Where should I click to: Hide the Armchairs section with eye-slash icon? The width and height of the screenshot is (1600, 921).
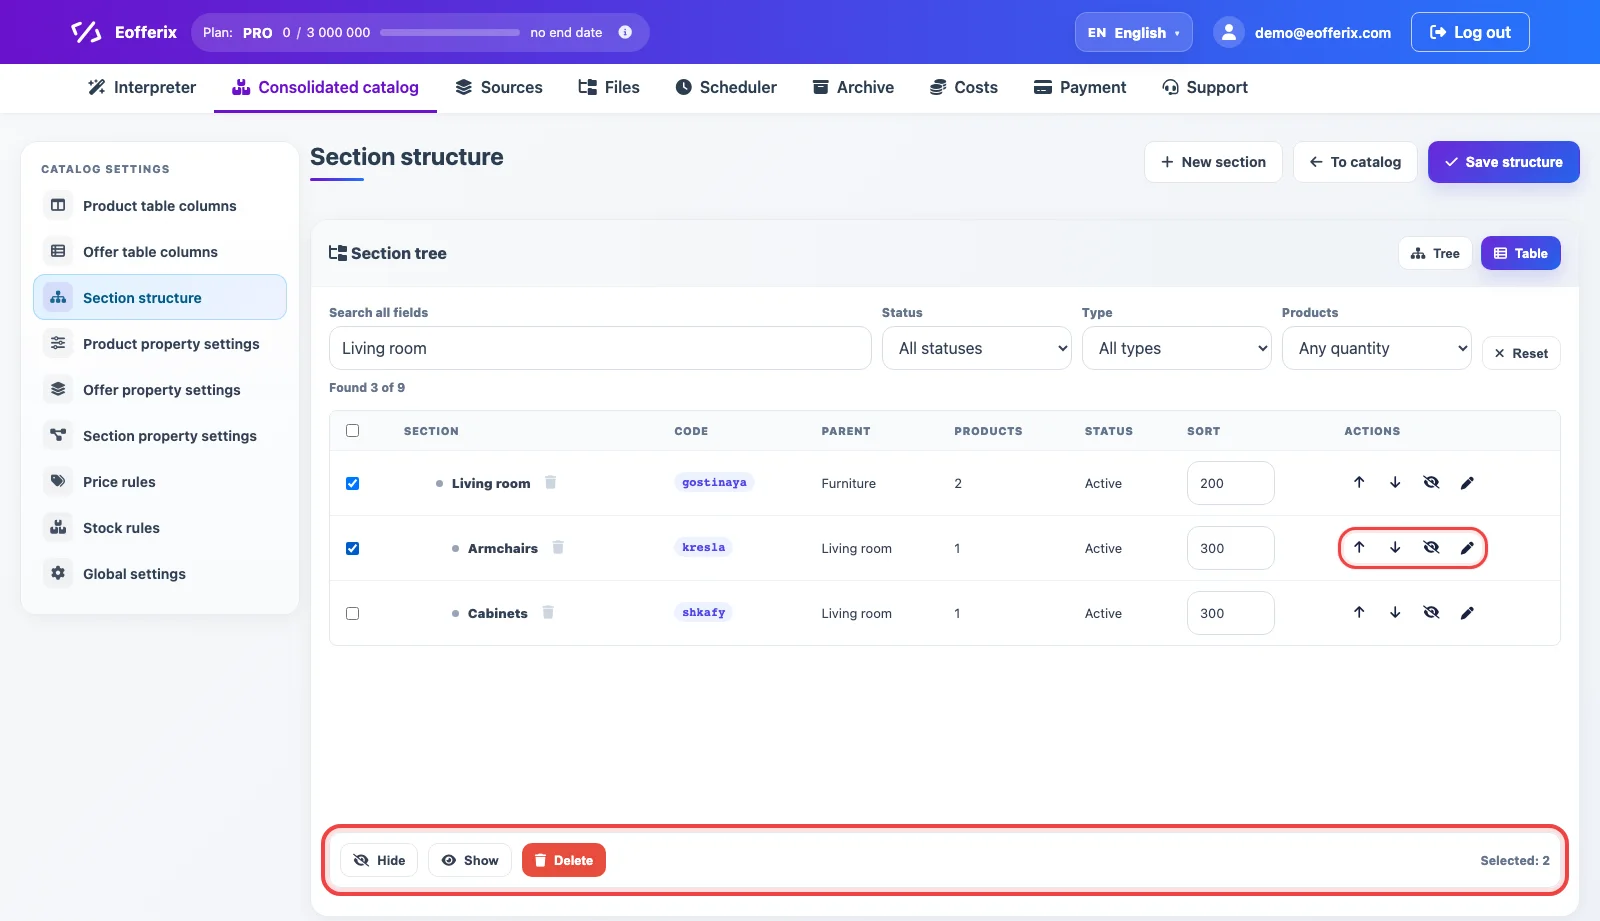click(x=1431, y=547)
